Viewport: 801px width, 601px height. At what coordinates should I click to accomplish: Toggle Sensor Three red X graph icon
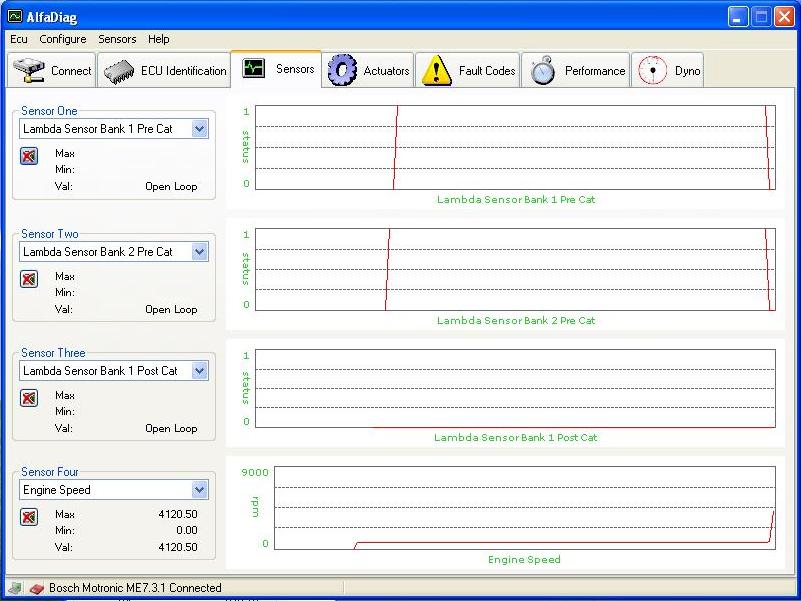coord(29,398)
